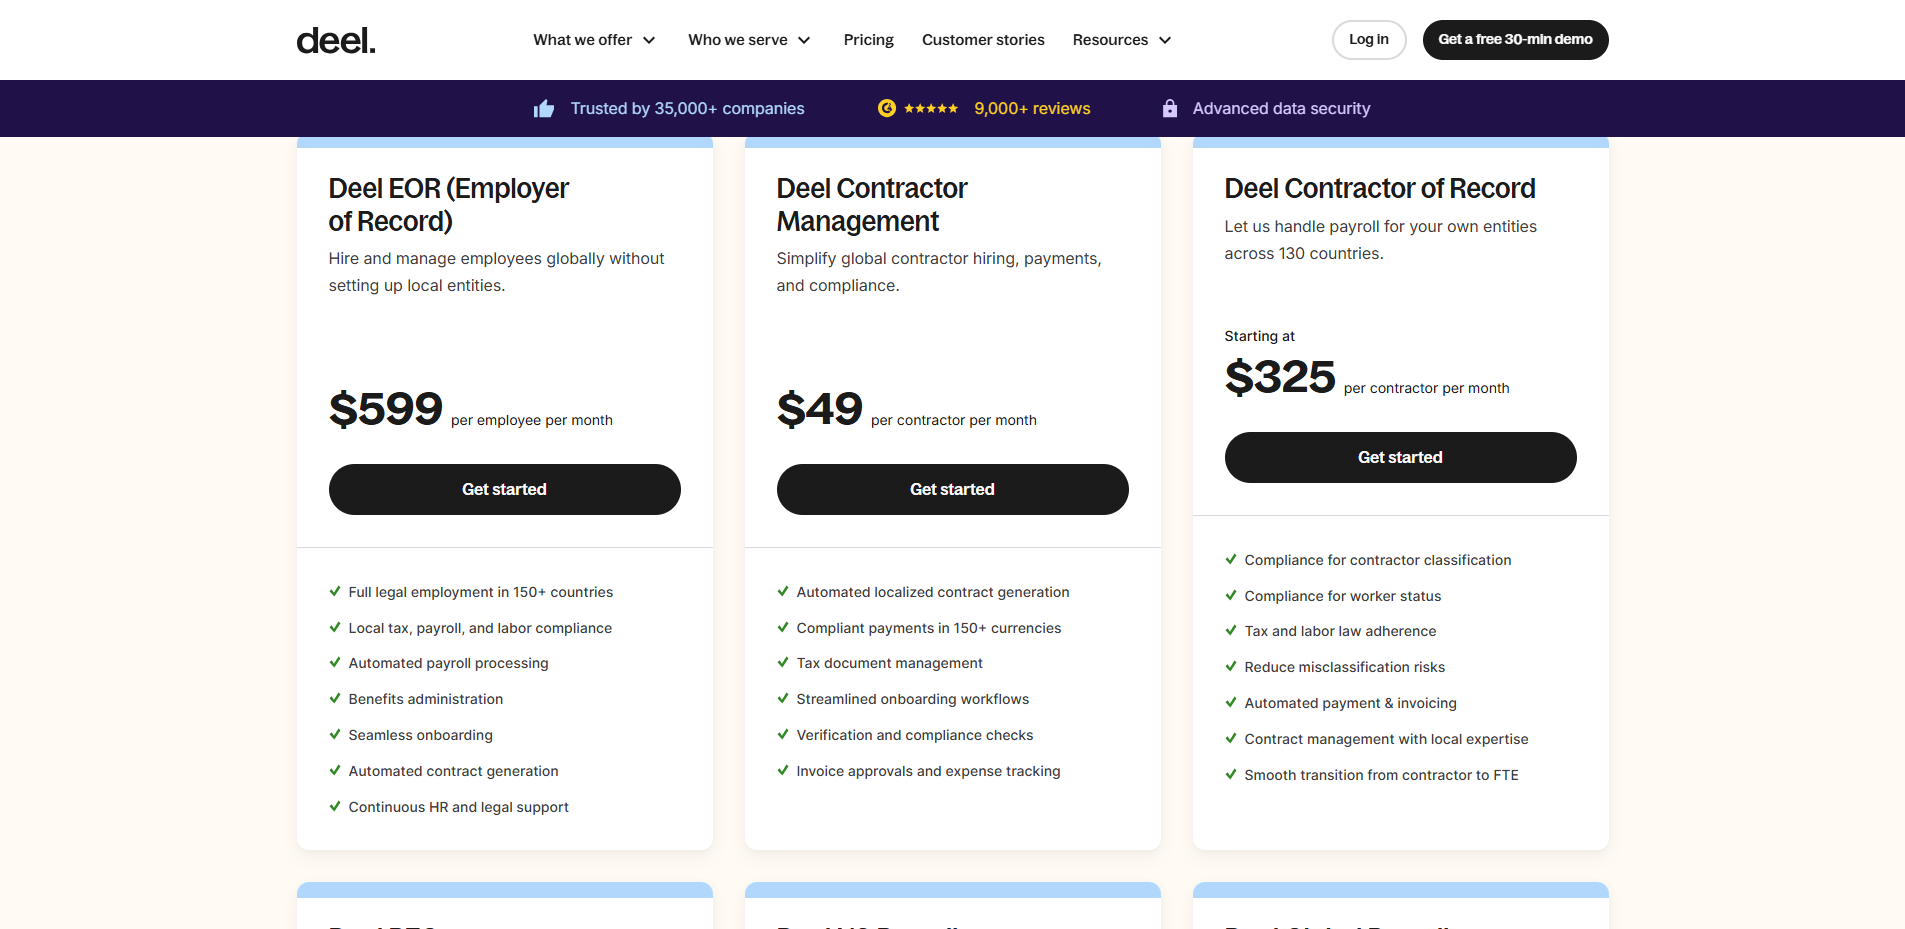Click the G2 review badge icon

(x=886, y=108)
